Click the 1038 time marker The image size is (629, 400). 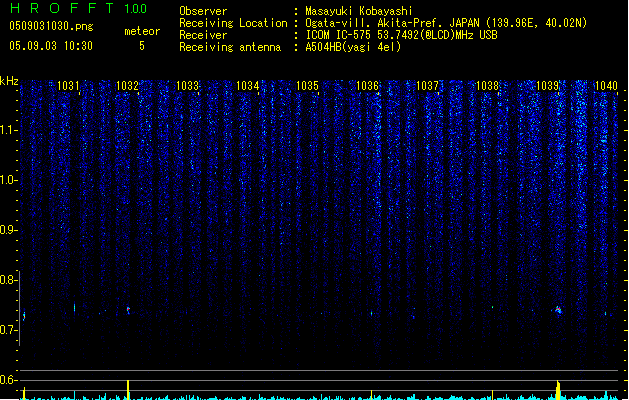pos(487,86)
